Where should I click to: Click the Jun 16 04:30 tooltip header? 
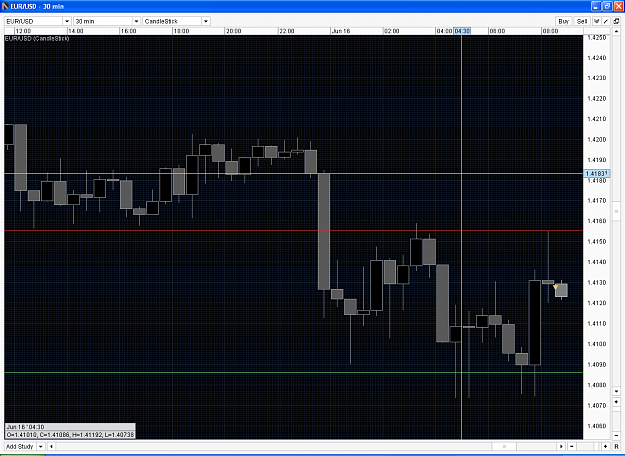(70, 427)
